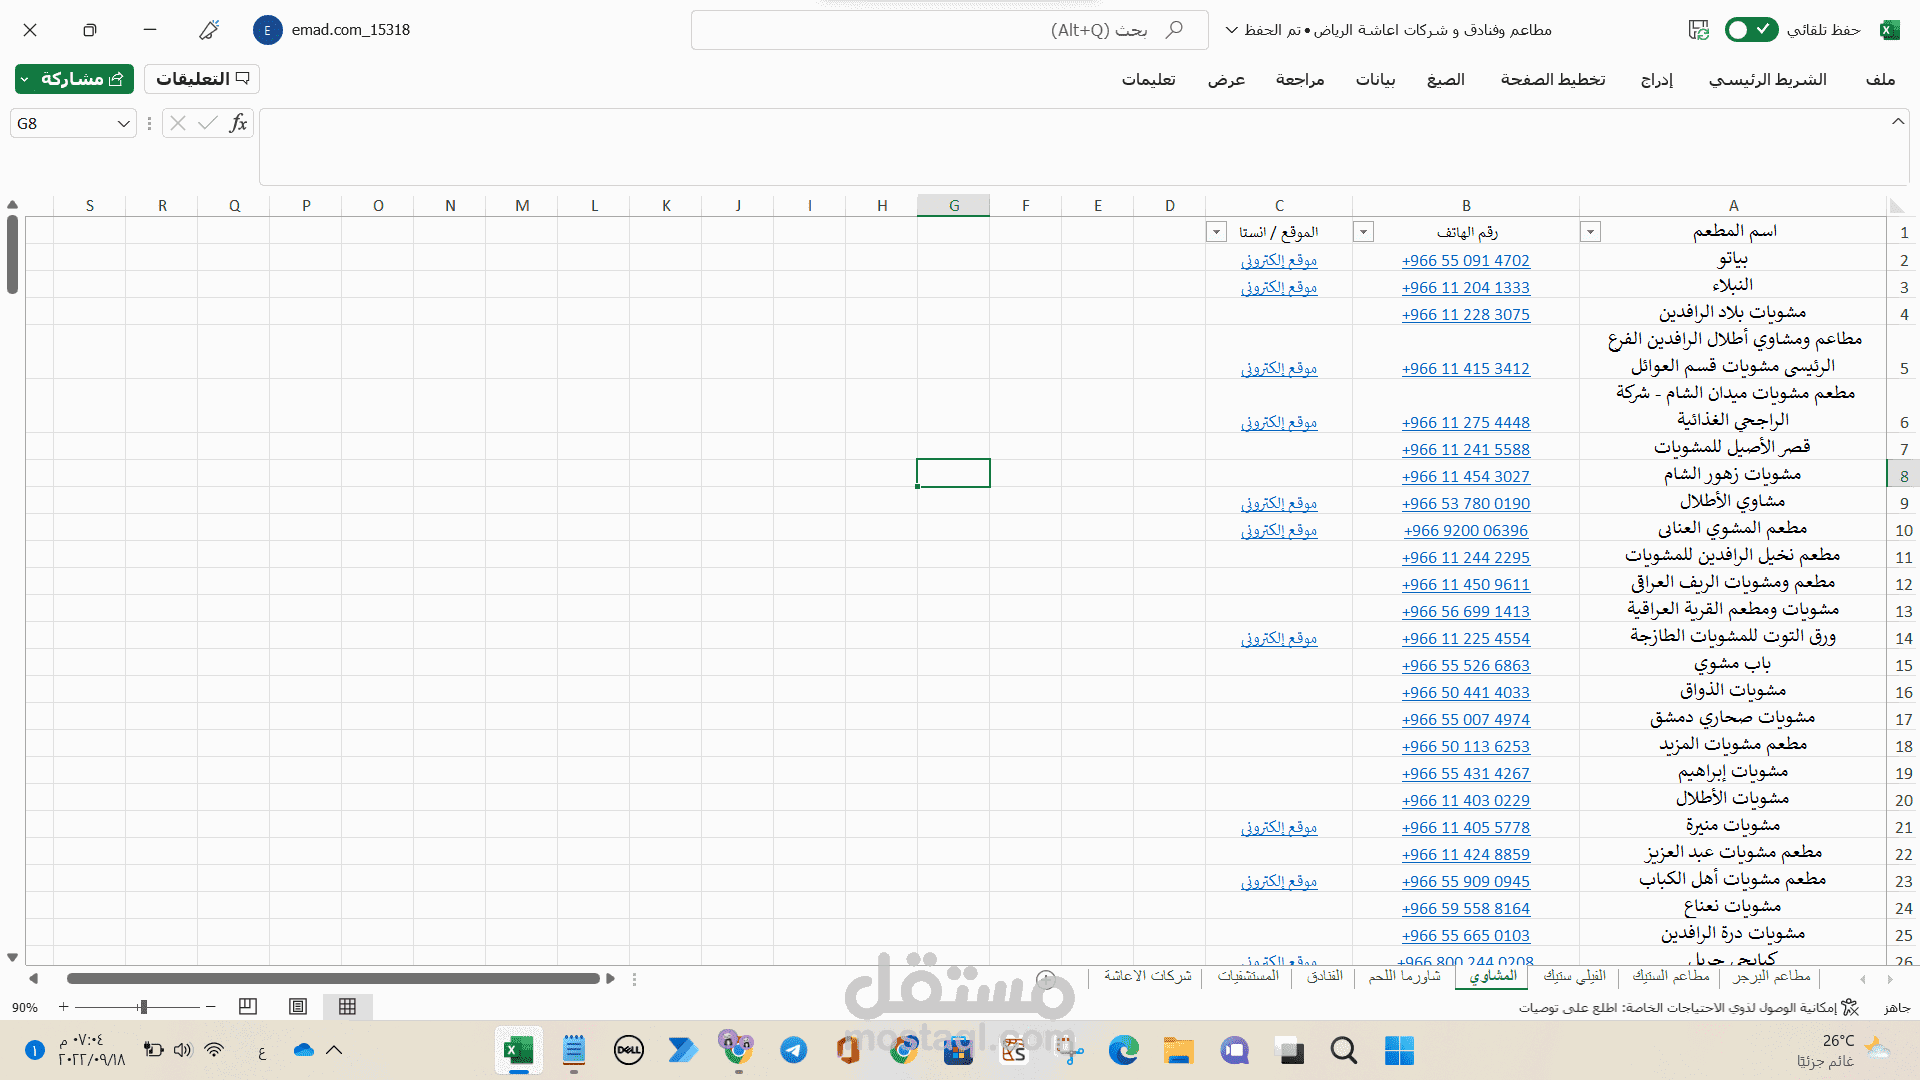The image size is (1920, 1080).
Task: Open the pen drawing mode icon
Action: pyautogui.click(x=209, y=30)
